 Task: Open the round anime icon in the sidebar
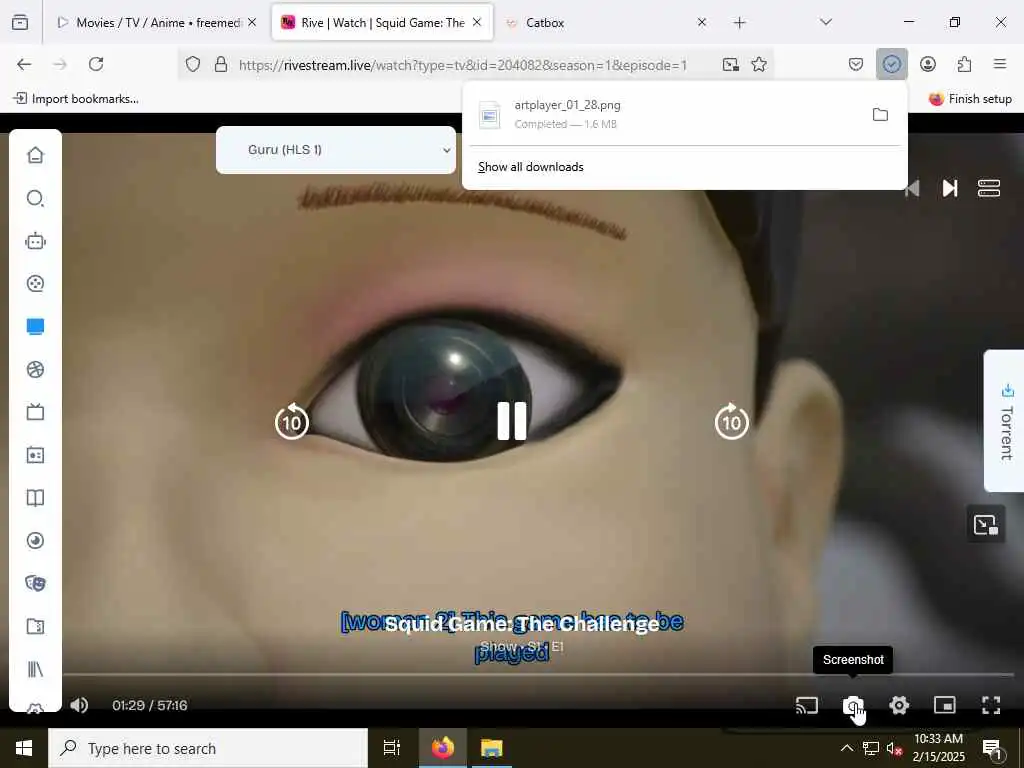click(35, 541)
